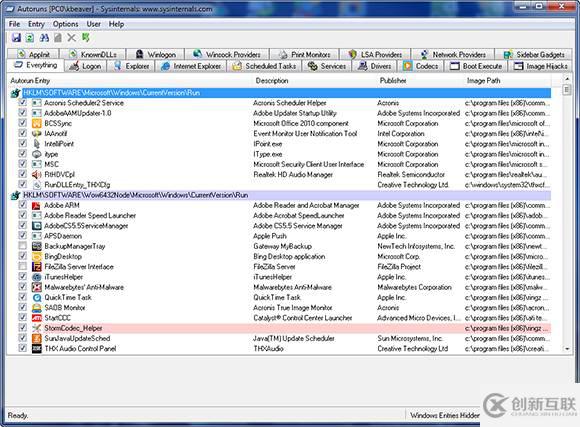The height and width of the screenshot is (427, 580).
Task: Click the Delete X toolbar icon
Action: point(71,37)
